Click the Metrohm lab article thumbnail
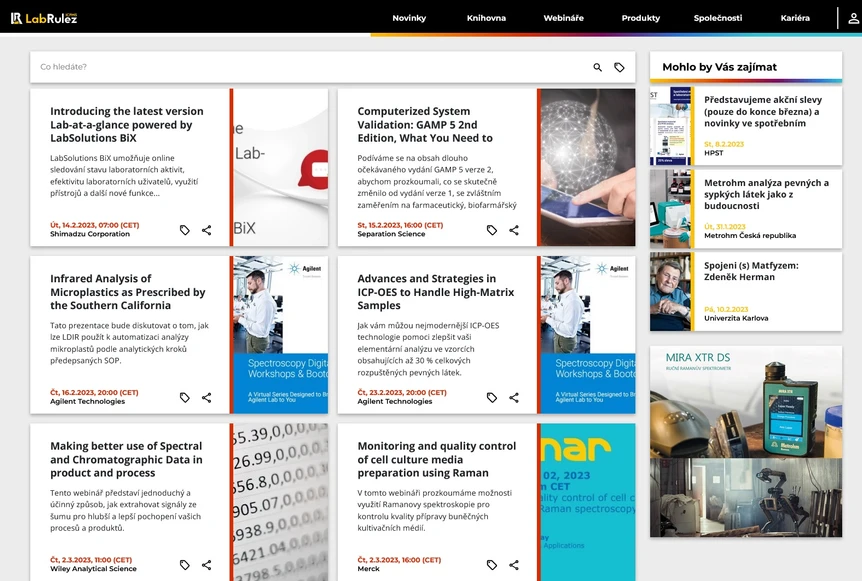 [671, 209]
